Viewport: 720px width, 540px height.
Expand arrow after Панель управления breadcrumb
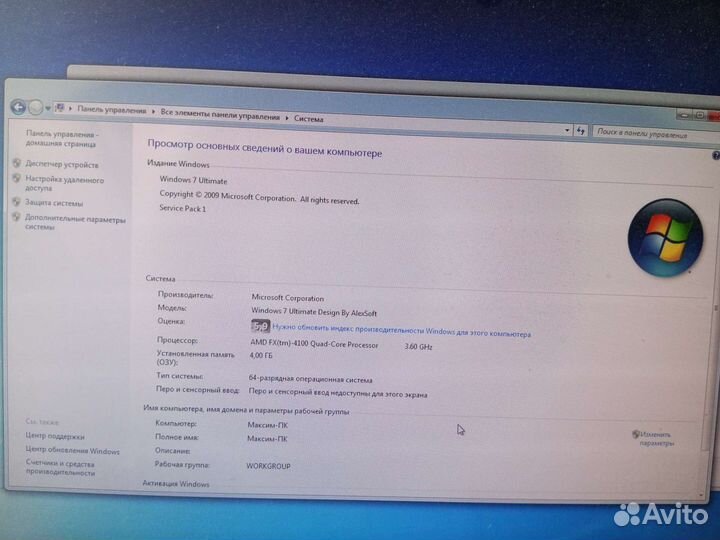point(154,112)
